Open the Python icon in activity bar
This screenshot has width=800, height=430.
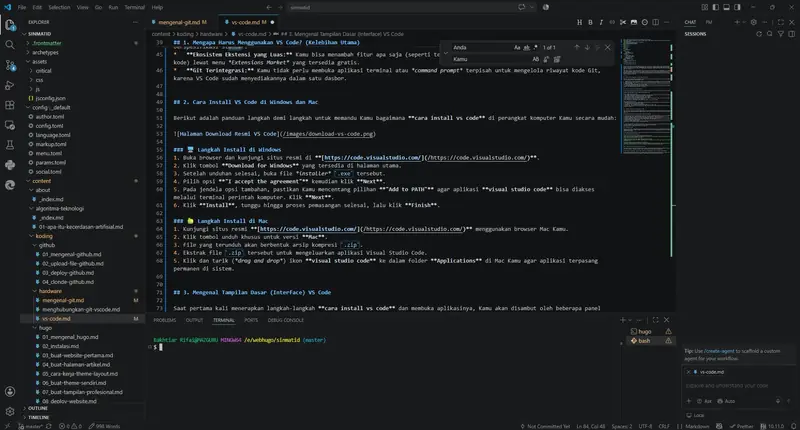coord(10,165)
